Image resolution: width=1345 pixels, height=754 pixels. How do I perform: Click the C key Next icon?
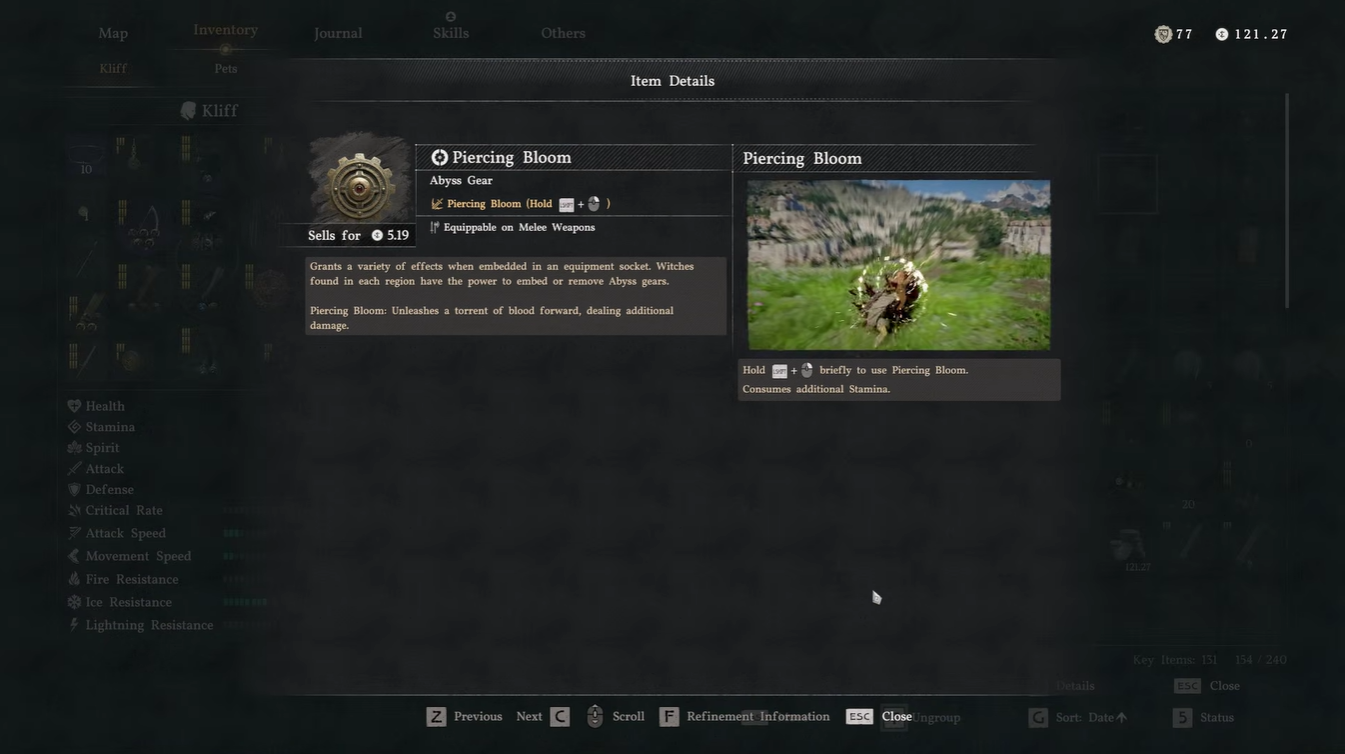coord(560,717)
